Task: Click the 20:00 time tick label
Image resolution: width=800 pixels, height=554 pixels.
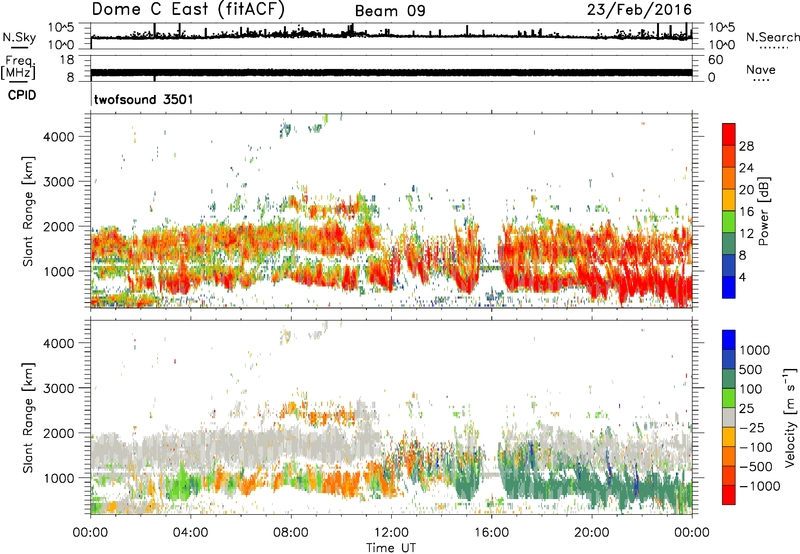Action: (591, 533)
